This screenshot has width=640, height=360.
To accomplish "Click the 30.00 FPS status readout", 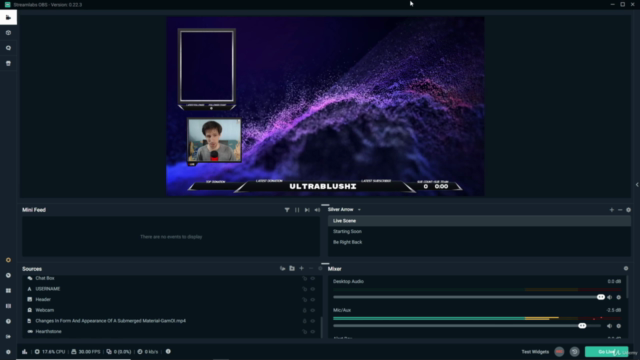I will click(x=86, y=351).
